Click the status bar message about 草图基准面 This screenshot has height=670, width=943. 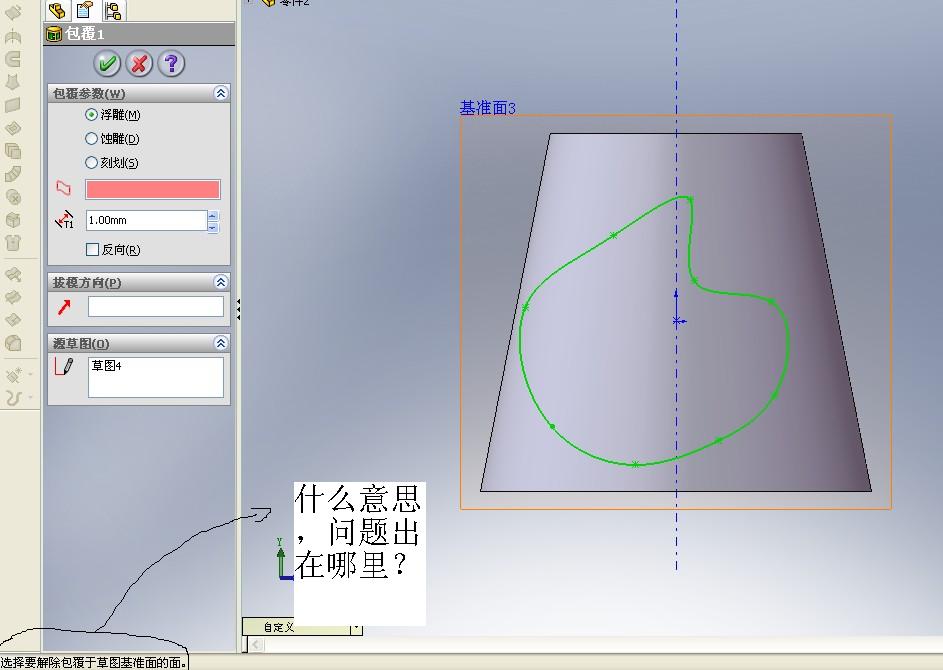[93, 662]
